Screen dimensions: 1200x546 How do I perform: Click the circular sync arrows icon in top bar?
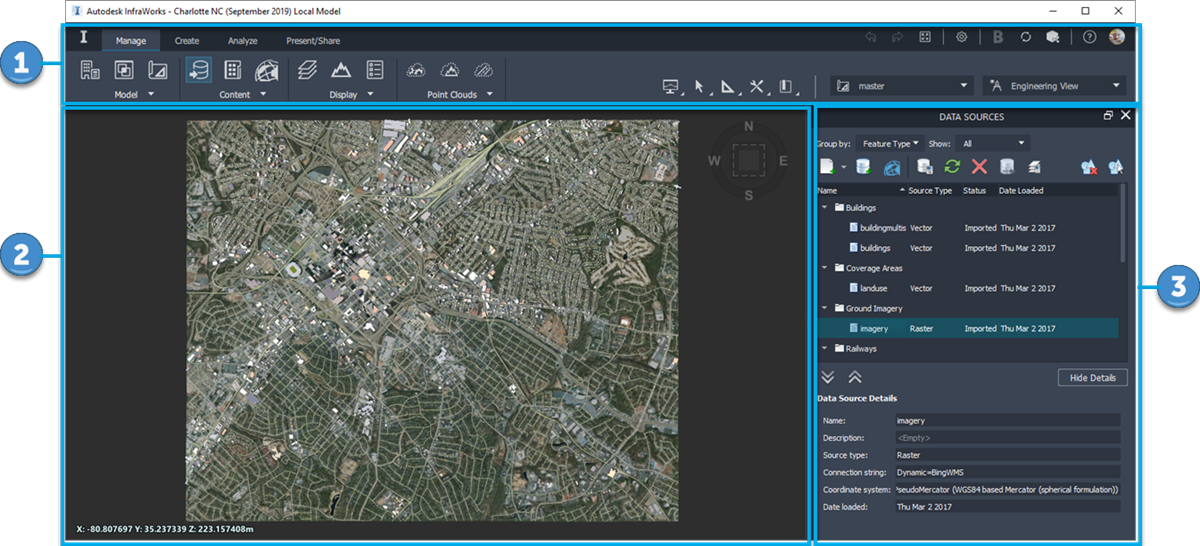coord(1025,37)
